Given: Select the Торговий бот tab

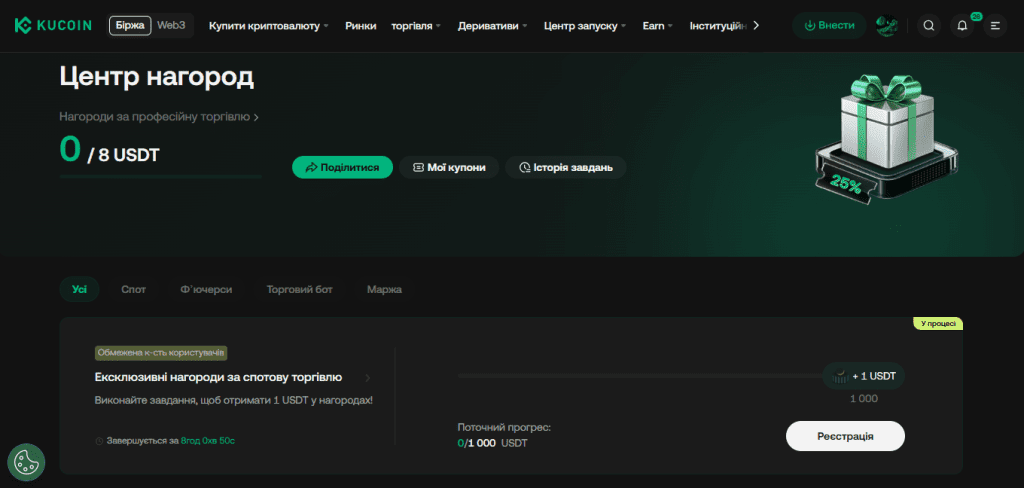Looking at the screenshot, I should [x=300, y=289].
